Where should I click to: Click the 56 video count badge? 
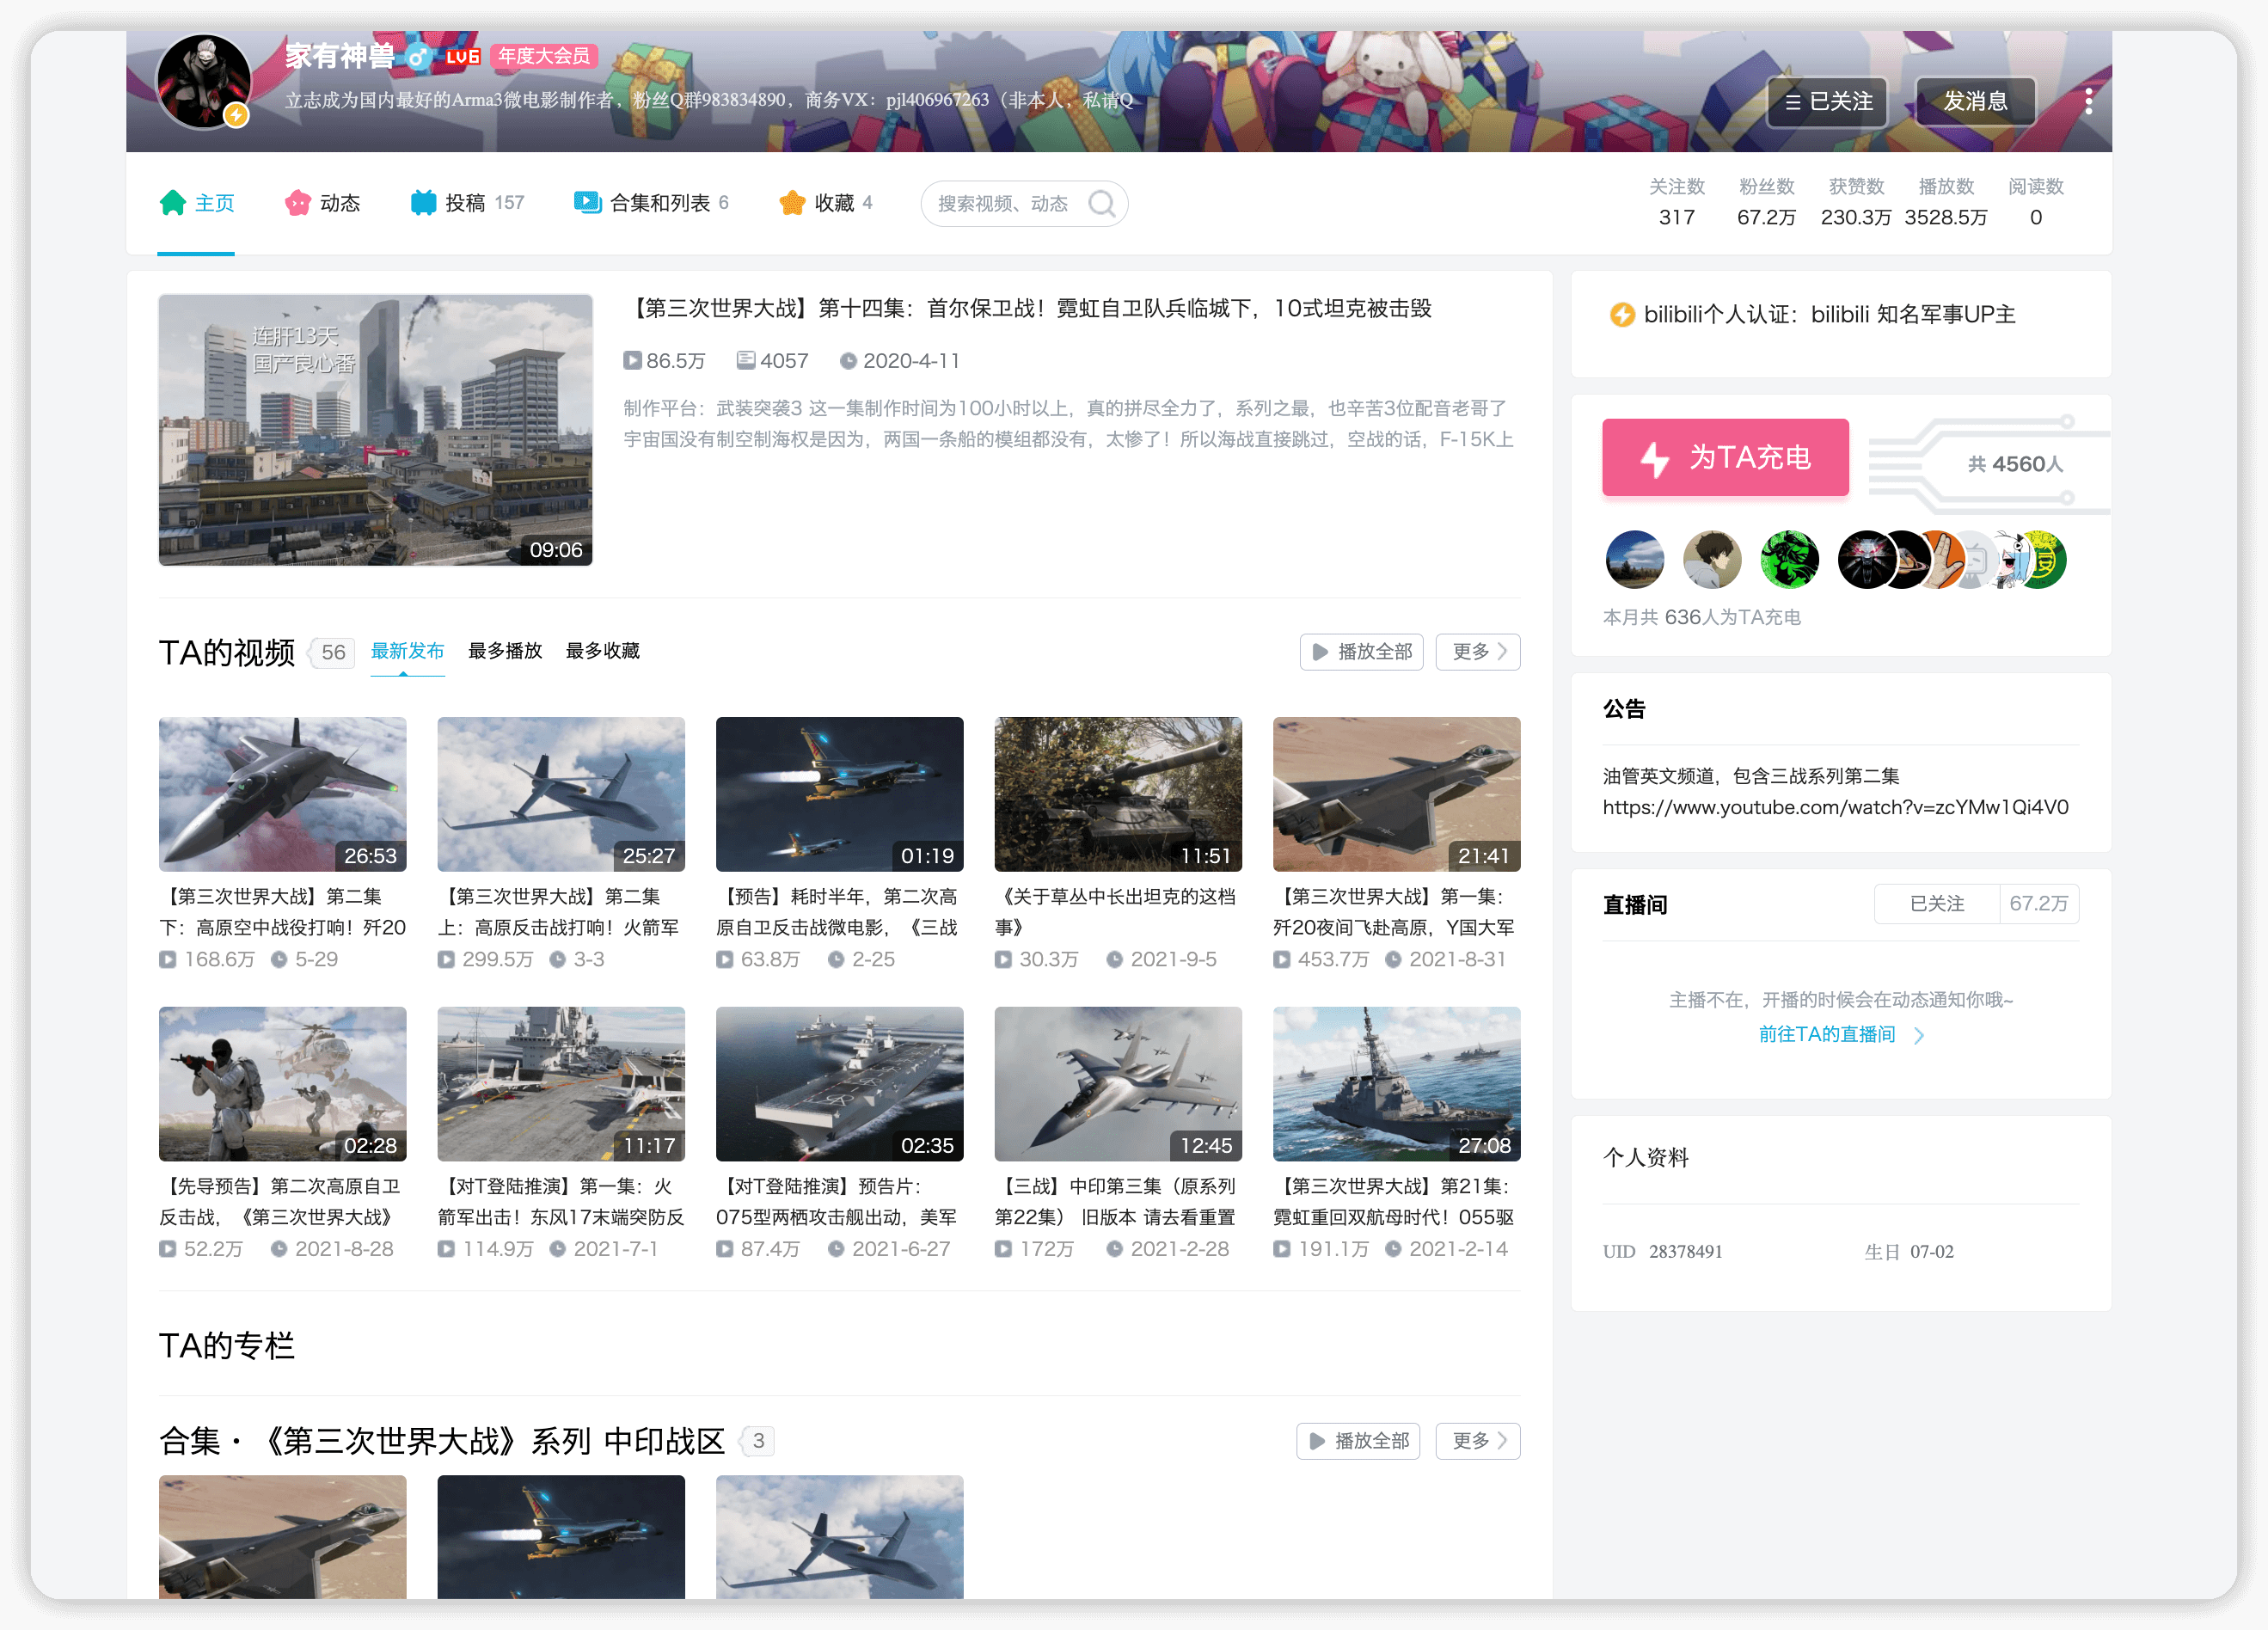pyautogui.click(x=333, y=653)
